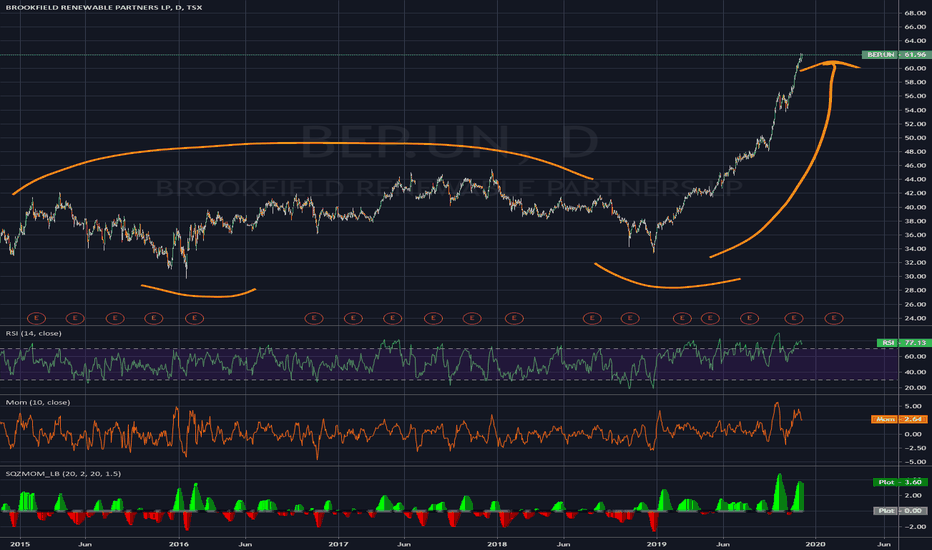The image size is (932, 550).
Task: Click the orange Mom 2.64 value tag
Action: click(899, 419)
